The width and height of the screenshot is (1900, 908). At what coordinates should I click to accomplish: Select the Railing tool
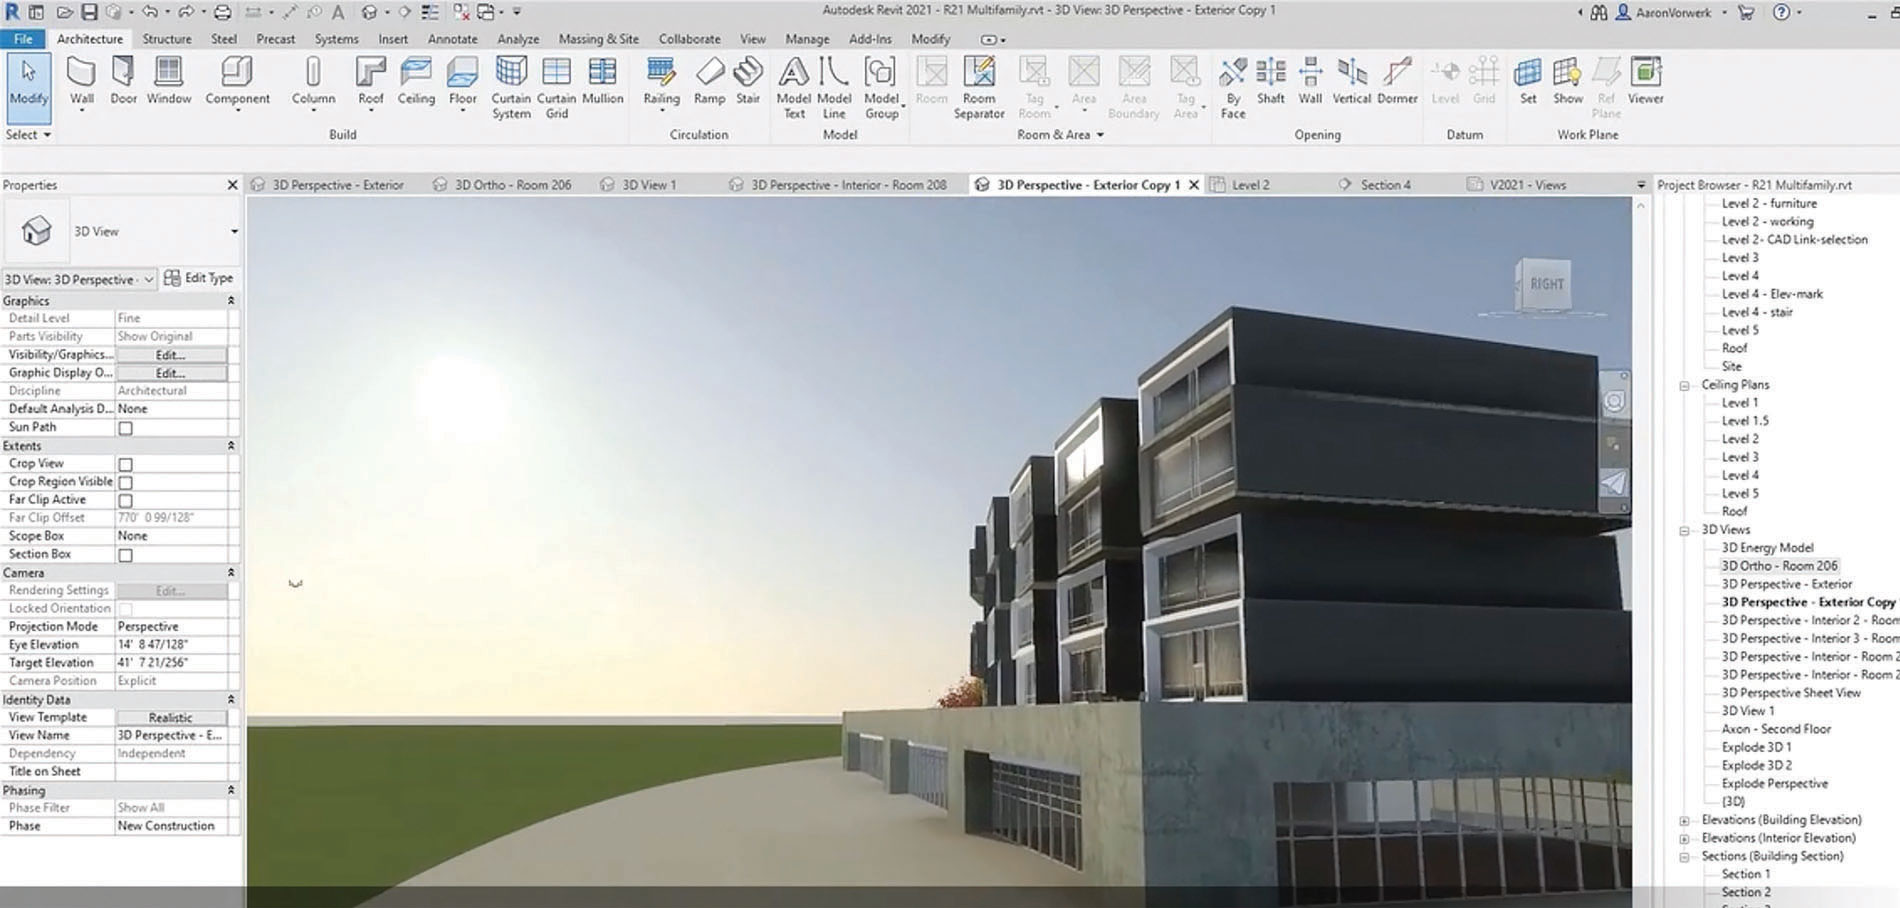click(661, 82)
